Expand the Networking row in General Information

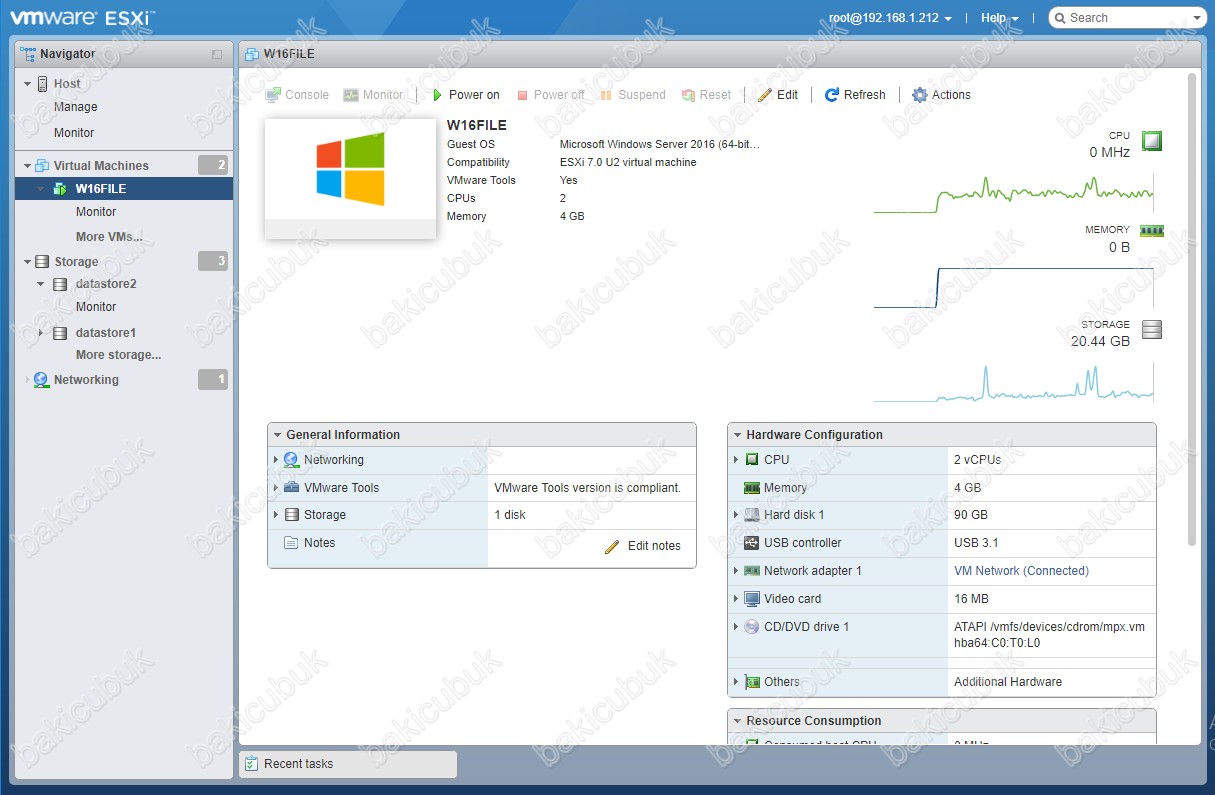(276, 460)
